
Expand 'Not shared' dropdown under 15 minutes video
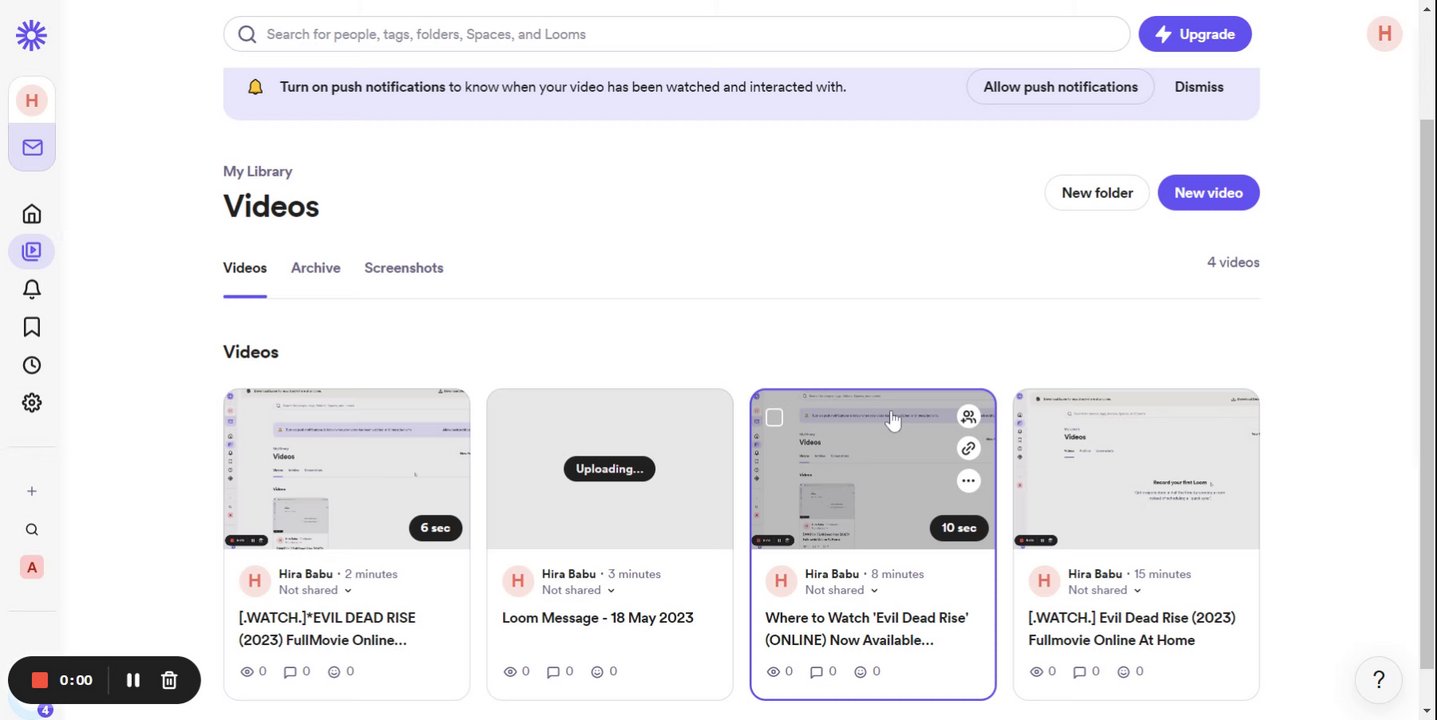[x=1104, y=590]
